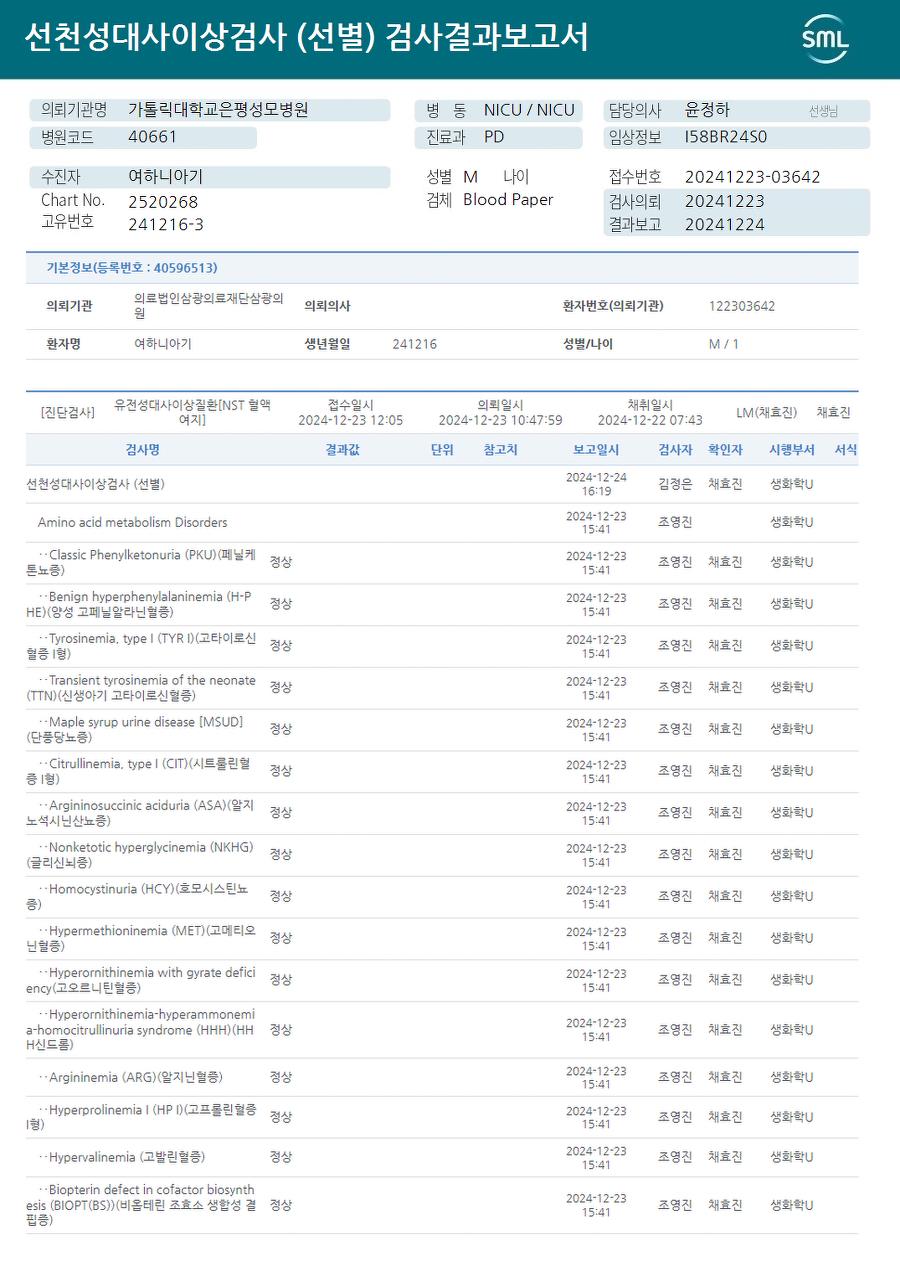Image resolution: width=900 pixels, height=1271 pixels.
Task: Select unique number '241216-3'
Action: point(166,224)
